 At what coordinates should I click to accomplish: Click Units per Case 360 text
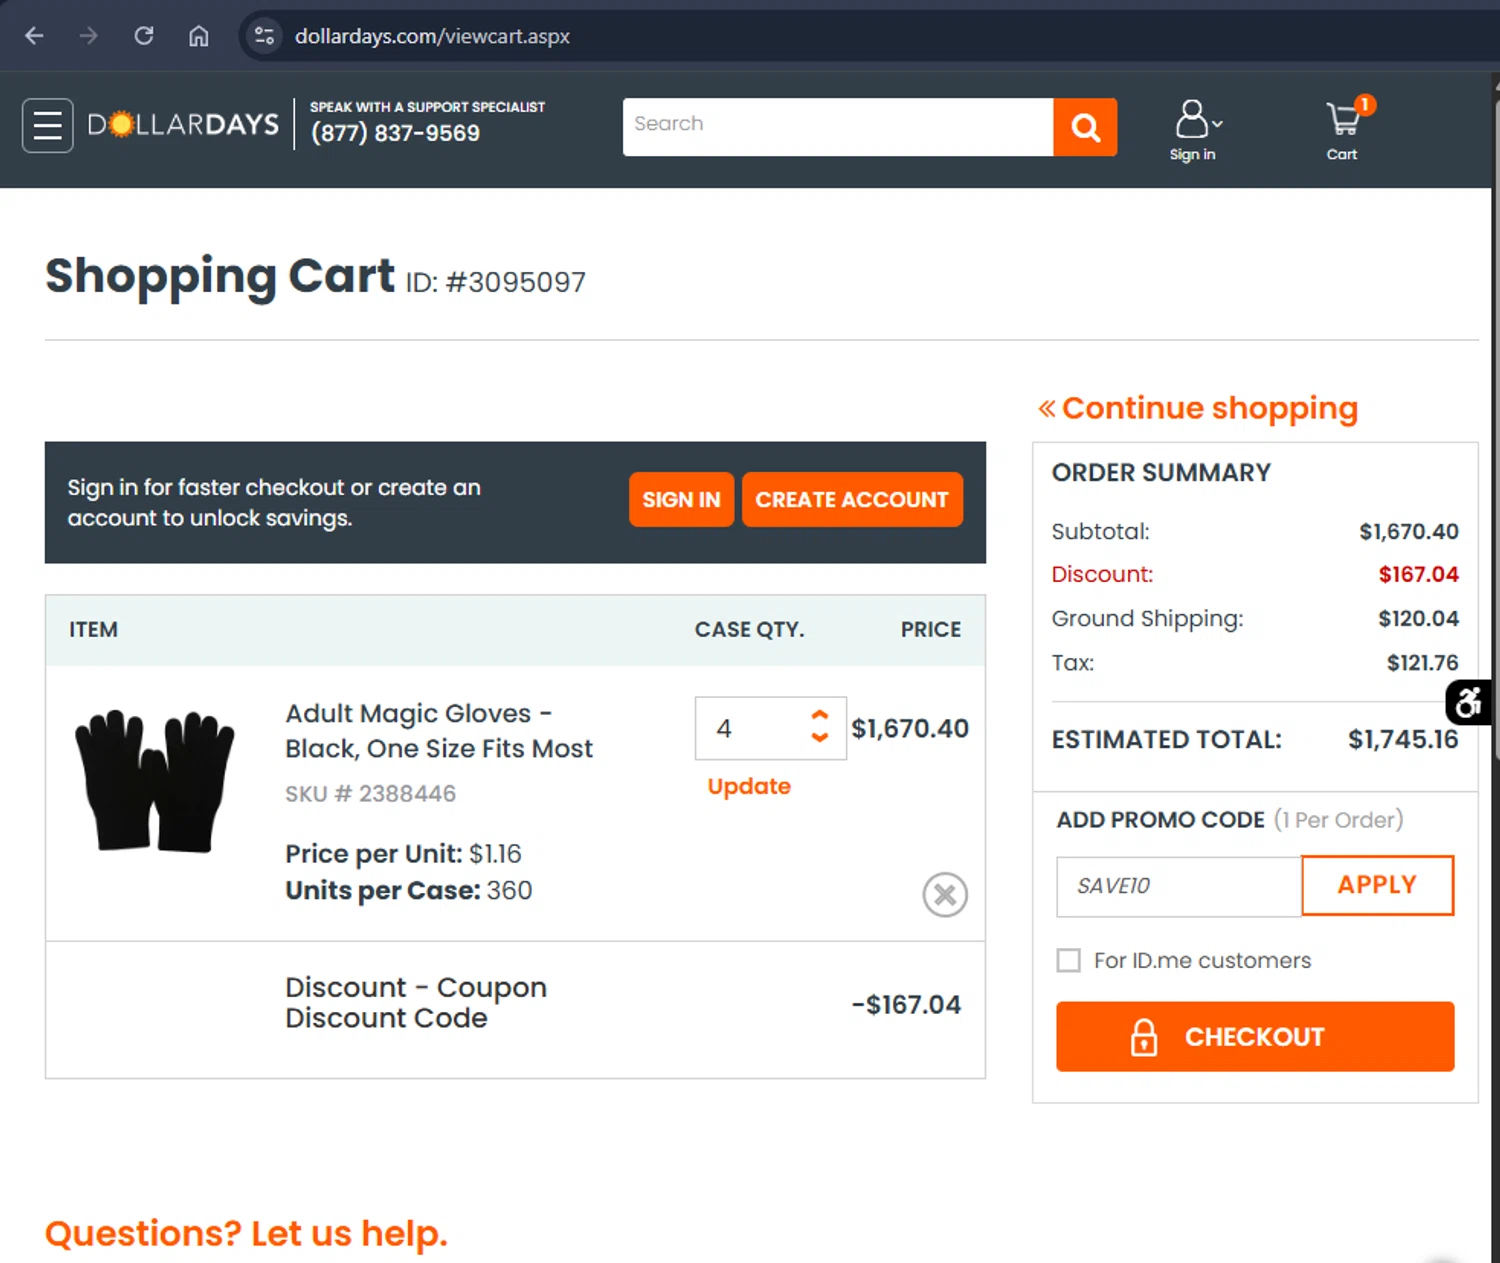[408, 890]
